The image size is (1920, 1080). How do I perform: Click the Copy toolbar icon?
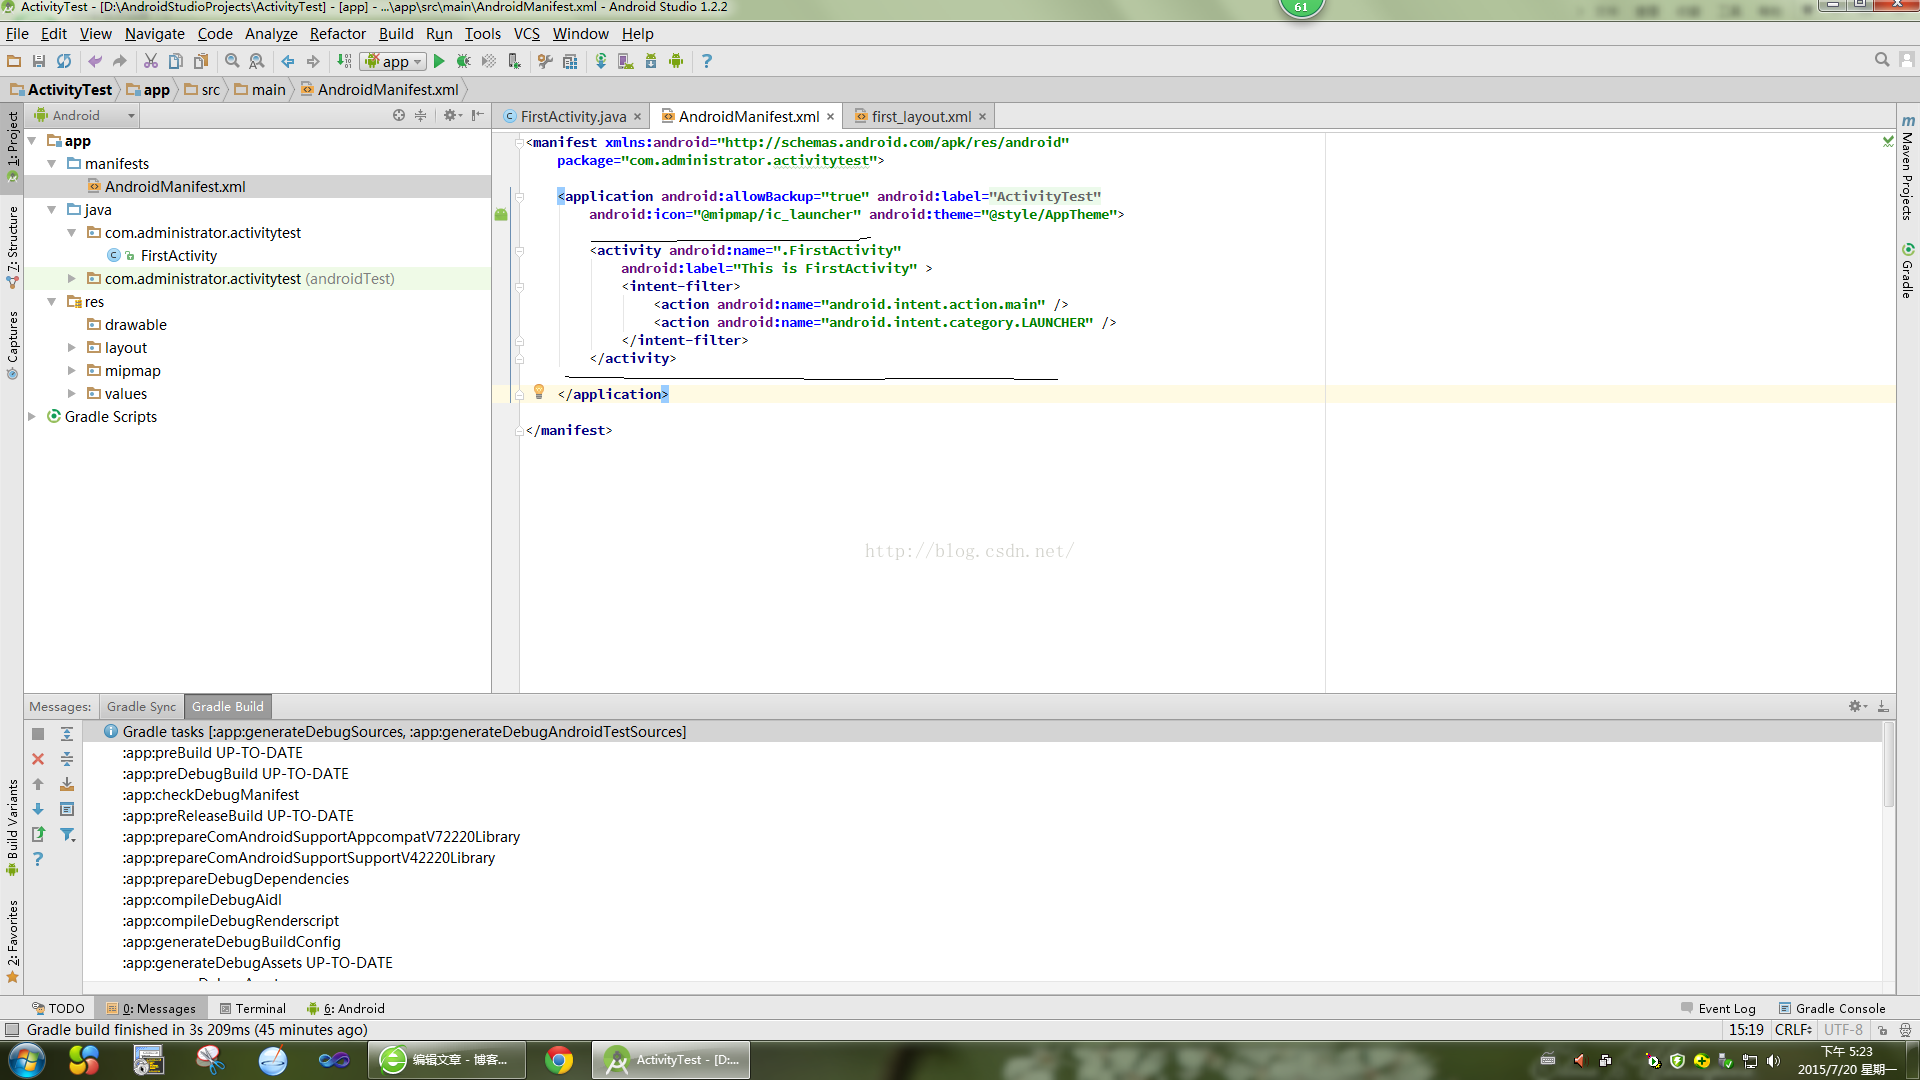(176, 61)
